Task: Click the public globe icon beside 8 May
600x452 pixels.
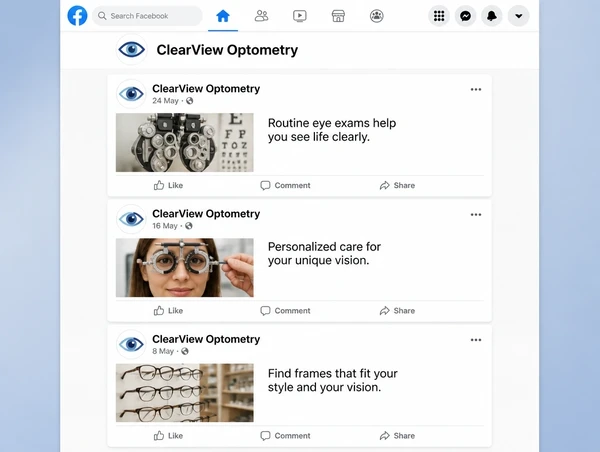Action: 185,351
